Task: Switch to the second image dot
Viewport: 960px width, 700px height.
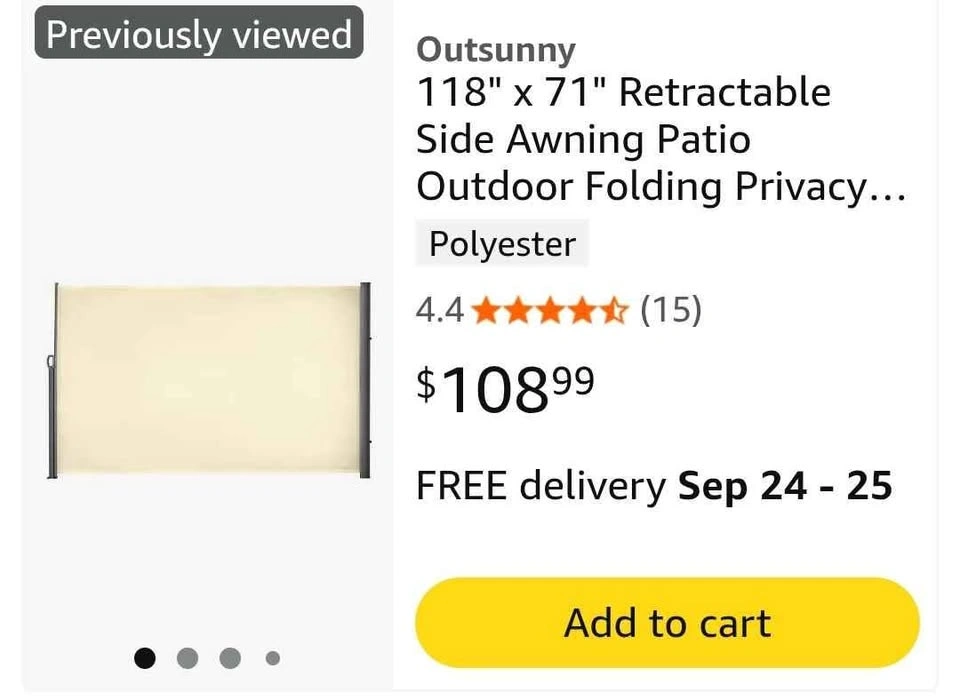Action: (x=187, y=657)
